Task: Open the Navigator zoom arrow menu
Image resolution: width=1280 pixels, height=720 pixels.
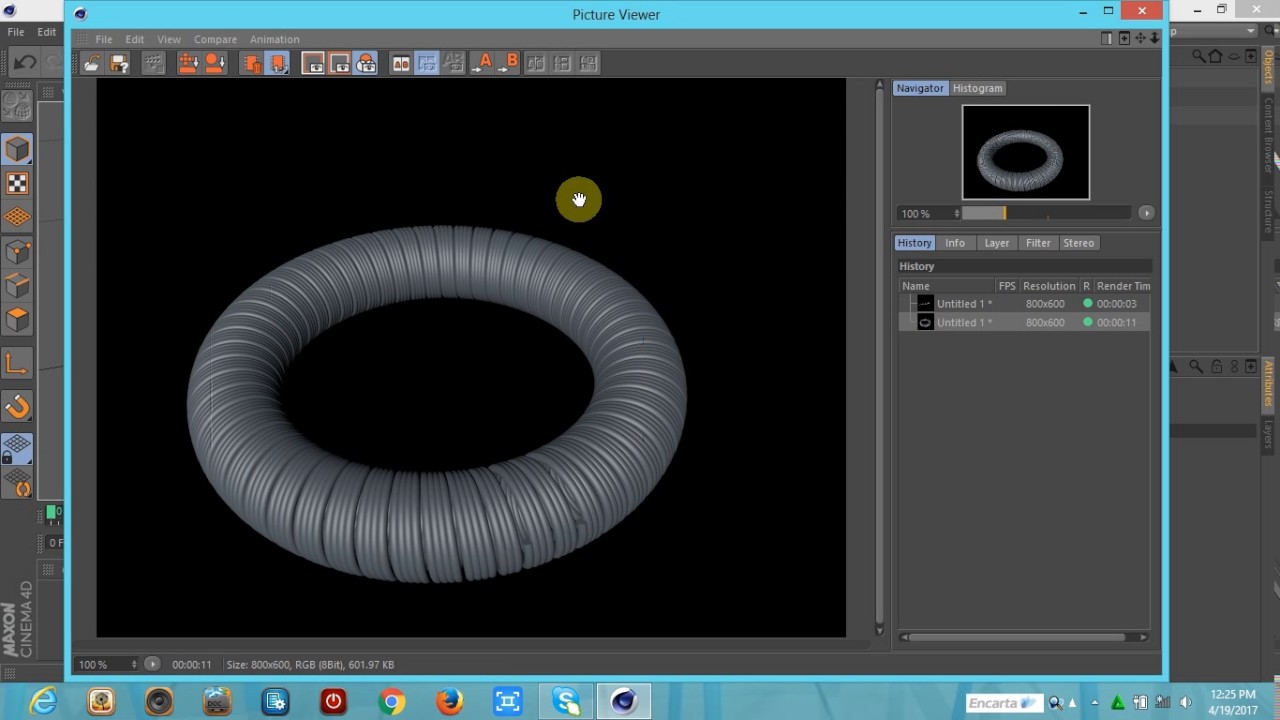Action: 1146,213
